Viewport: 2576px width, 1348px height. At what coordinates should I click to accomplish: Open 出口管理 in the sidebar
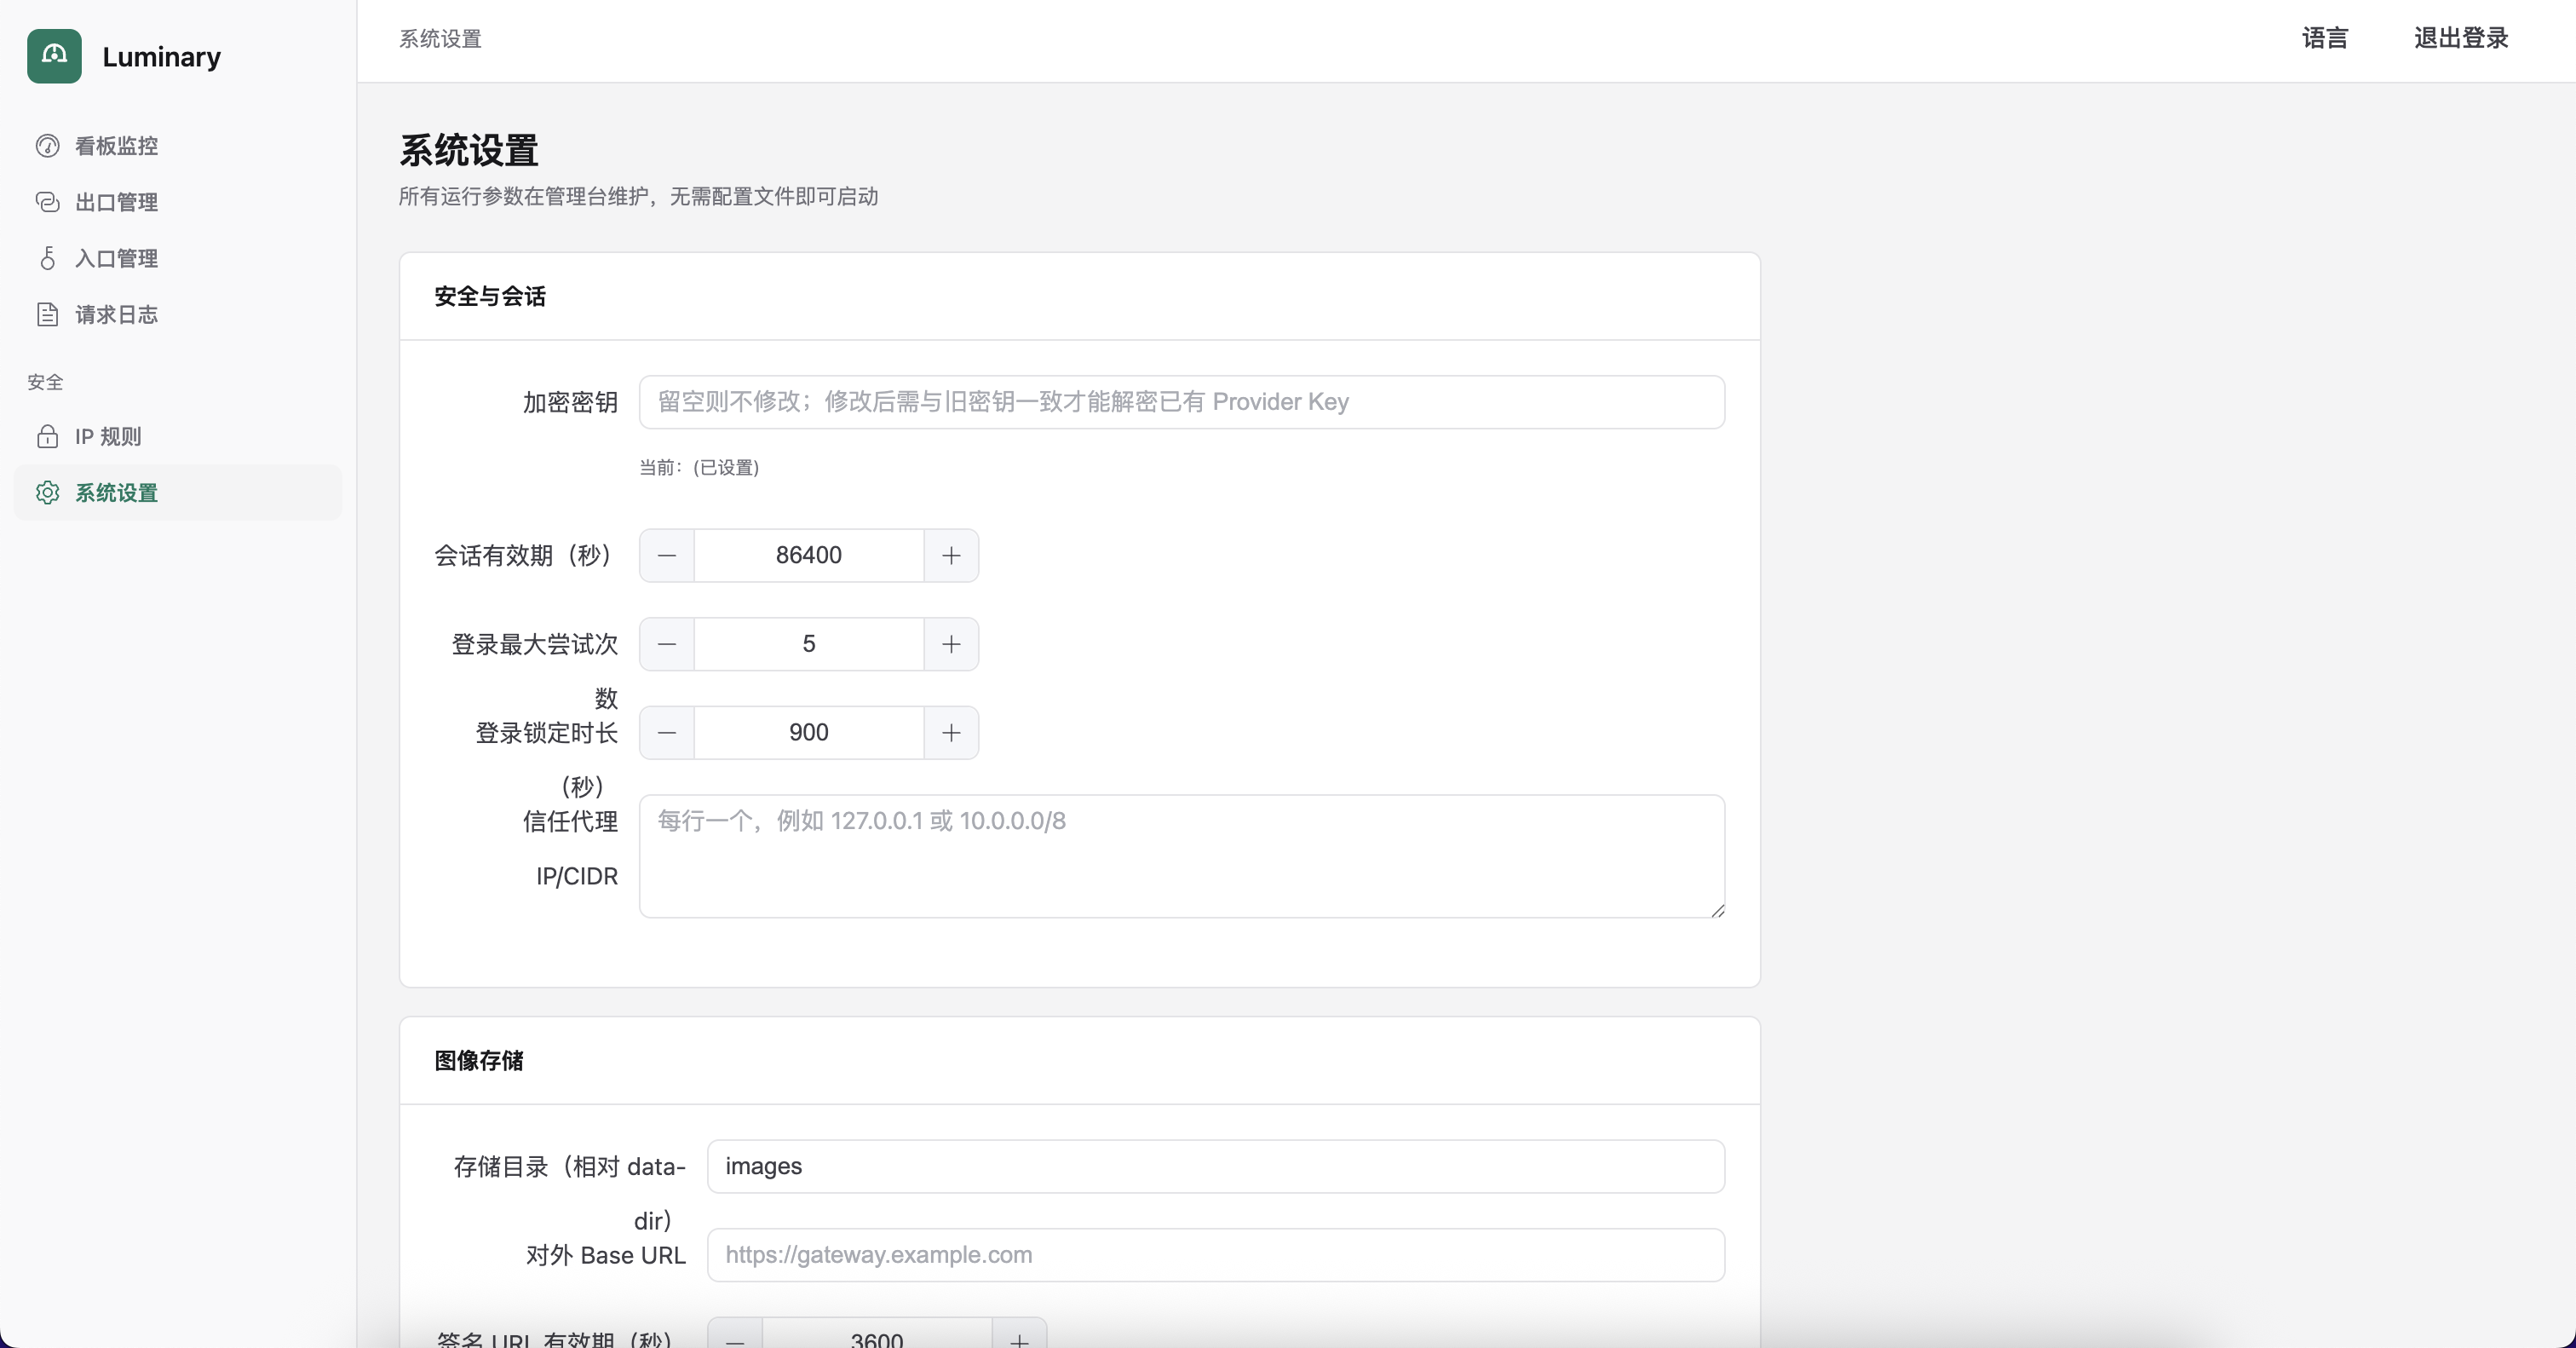[x=178, y=202]
